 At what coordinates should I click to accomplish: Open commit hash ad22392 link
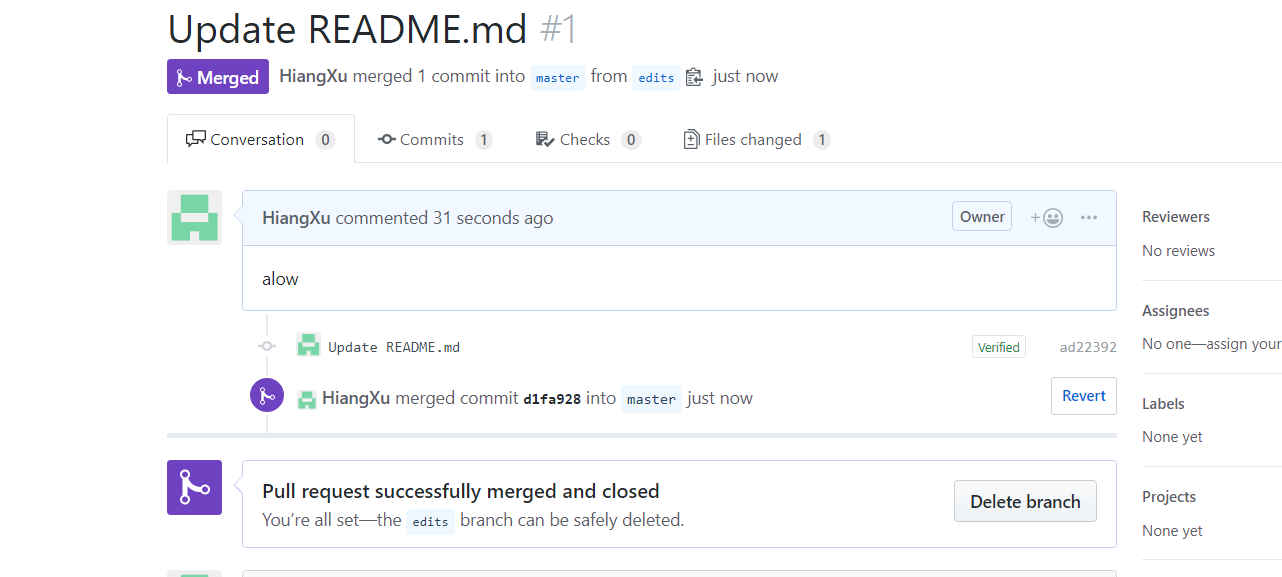coord(1088,347)
